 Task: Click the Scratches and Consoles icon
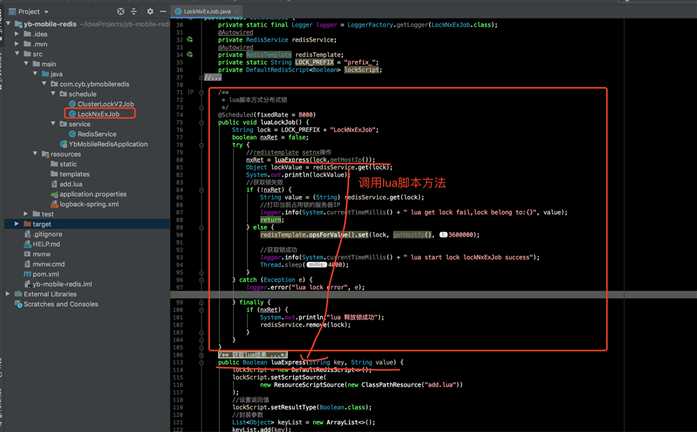(19, 304)
